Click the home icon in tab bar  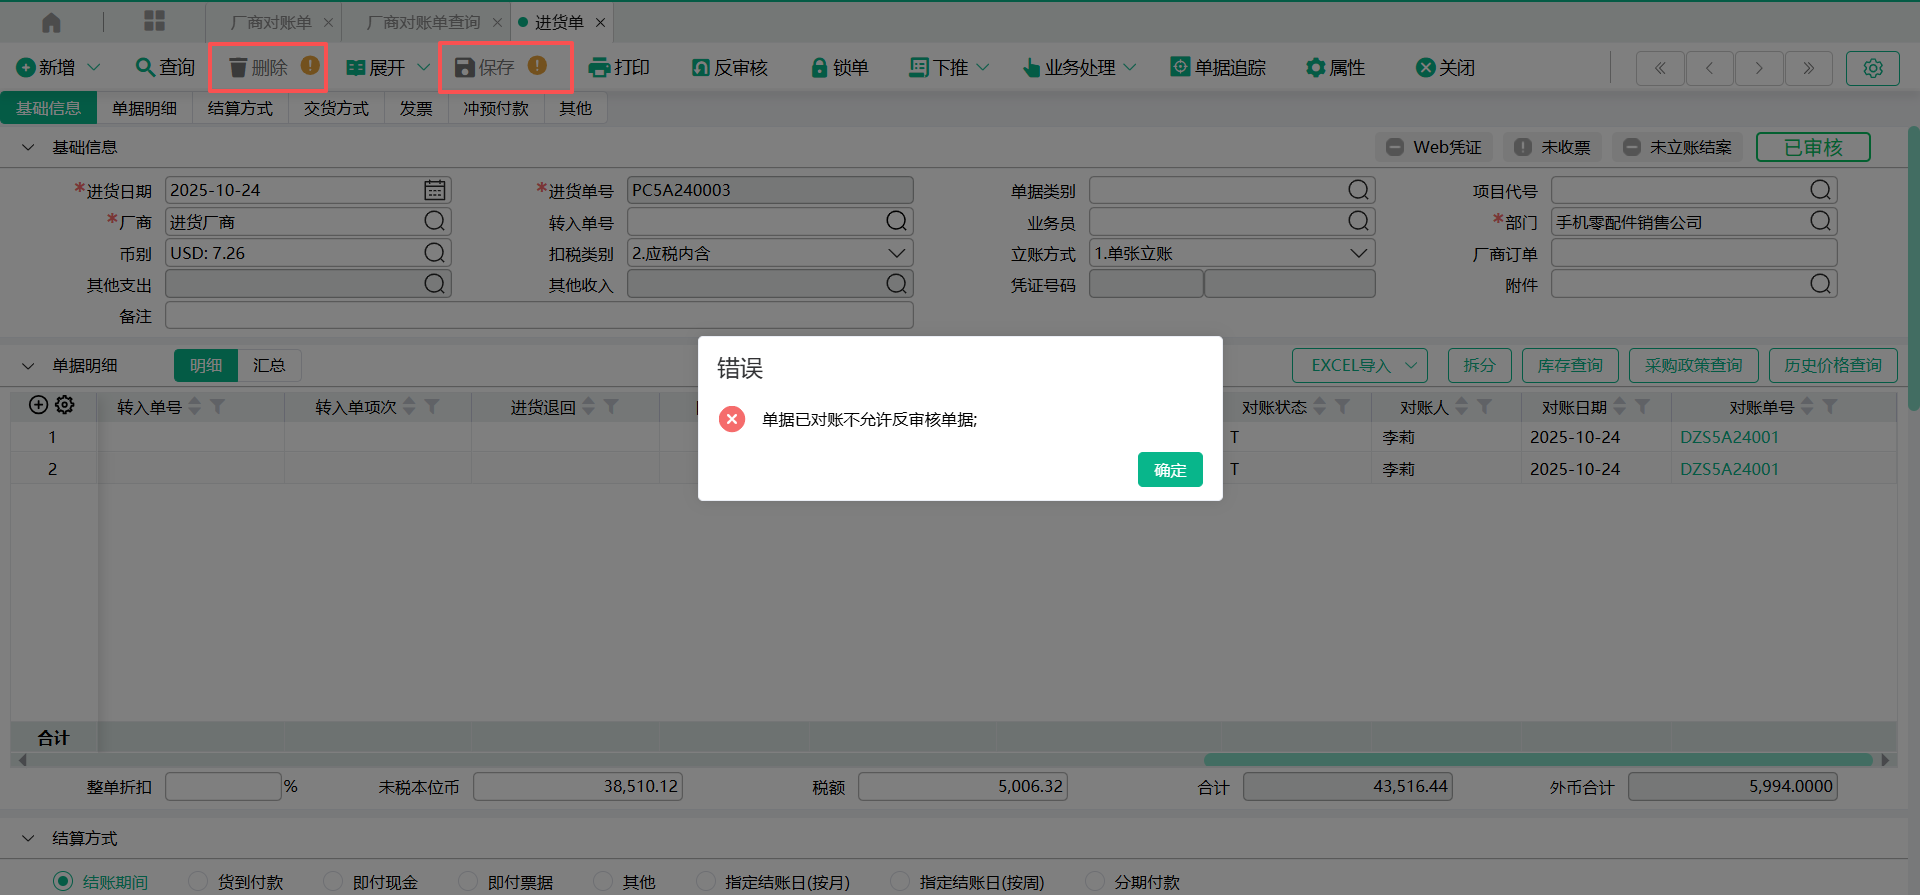[51, 22]
